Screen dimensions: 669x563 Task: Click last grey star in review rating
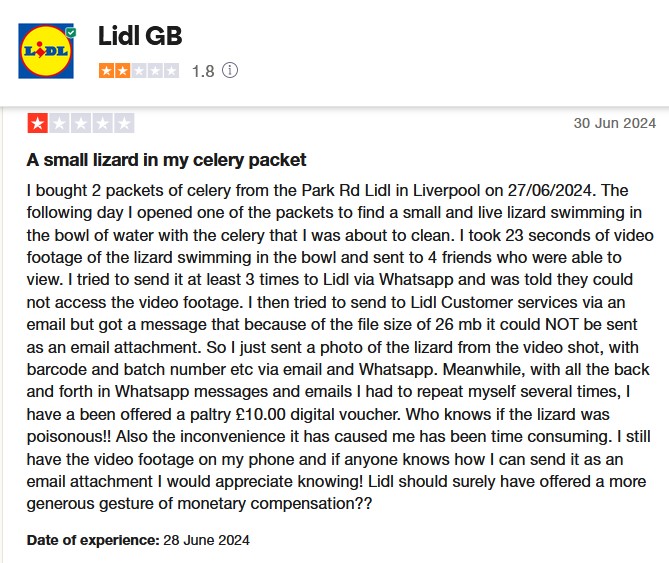[124, 124]
